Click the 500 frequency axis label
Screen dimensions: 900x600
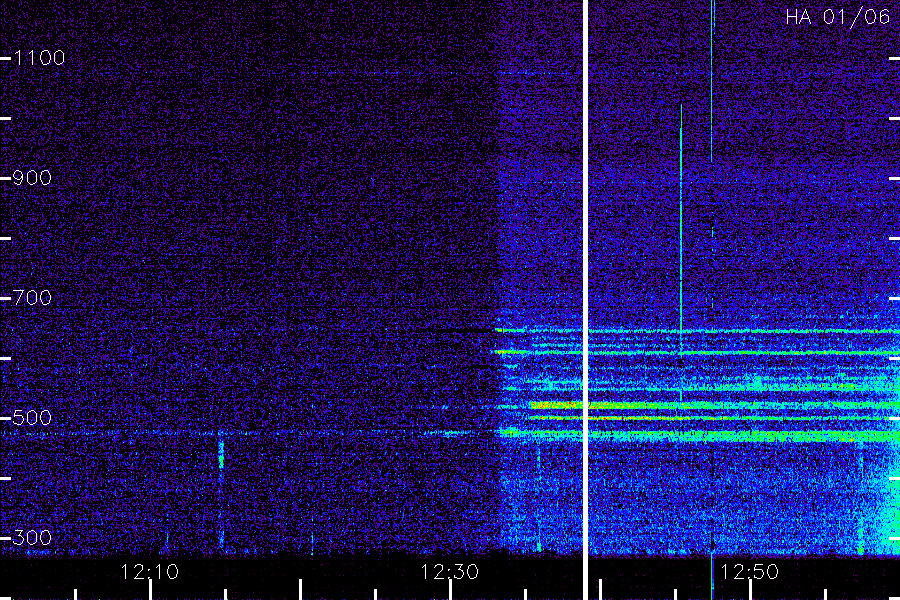[32, 418]
